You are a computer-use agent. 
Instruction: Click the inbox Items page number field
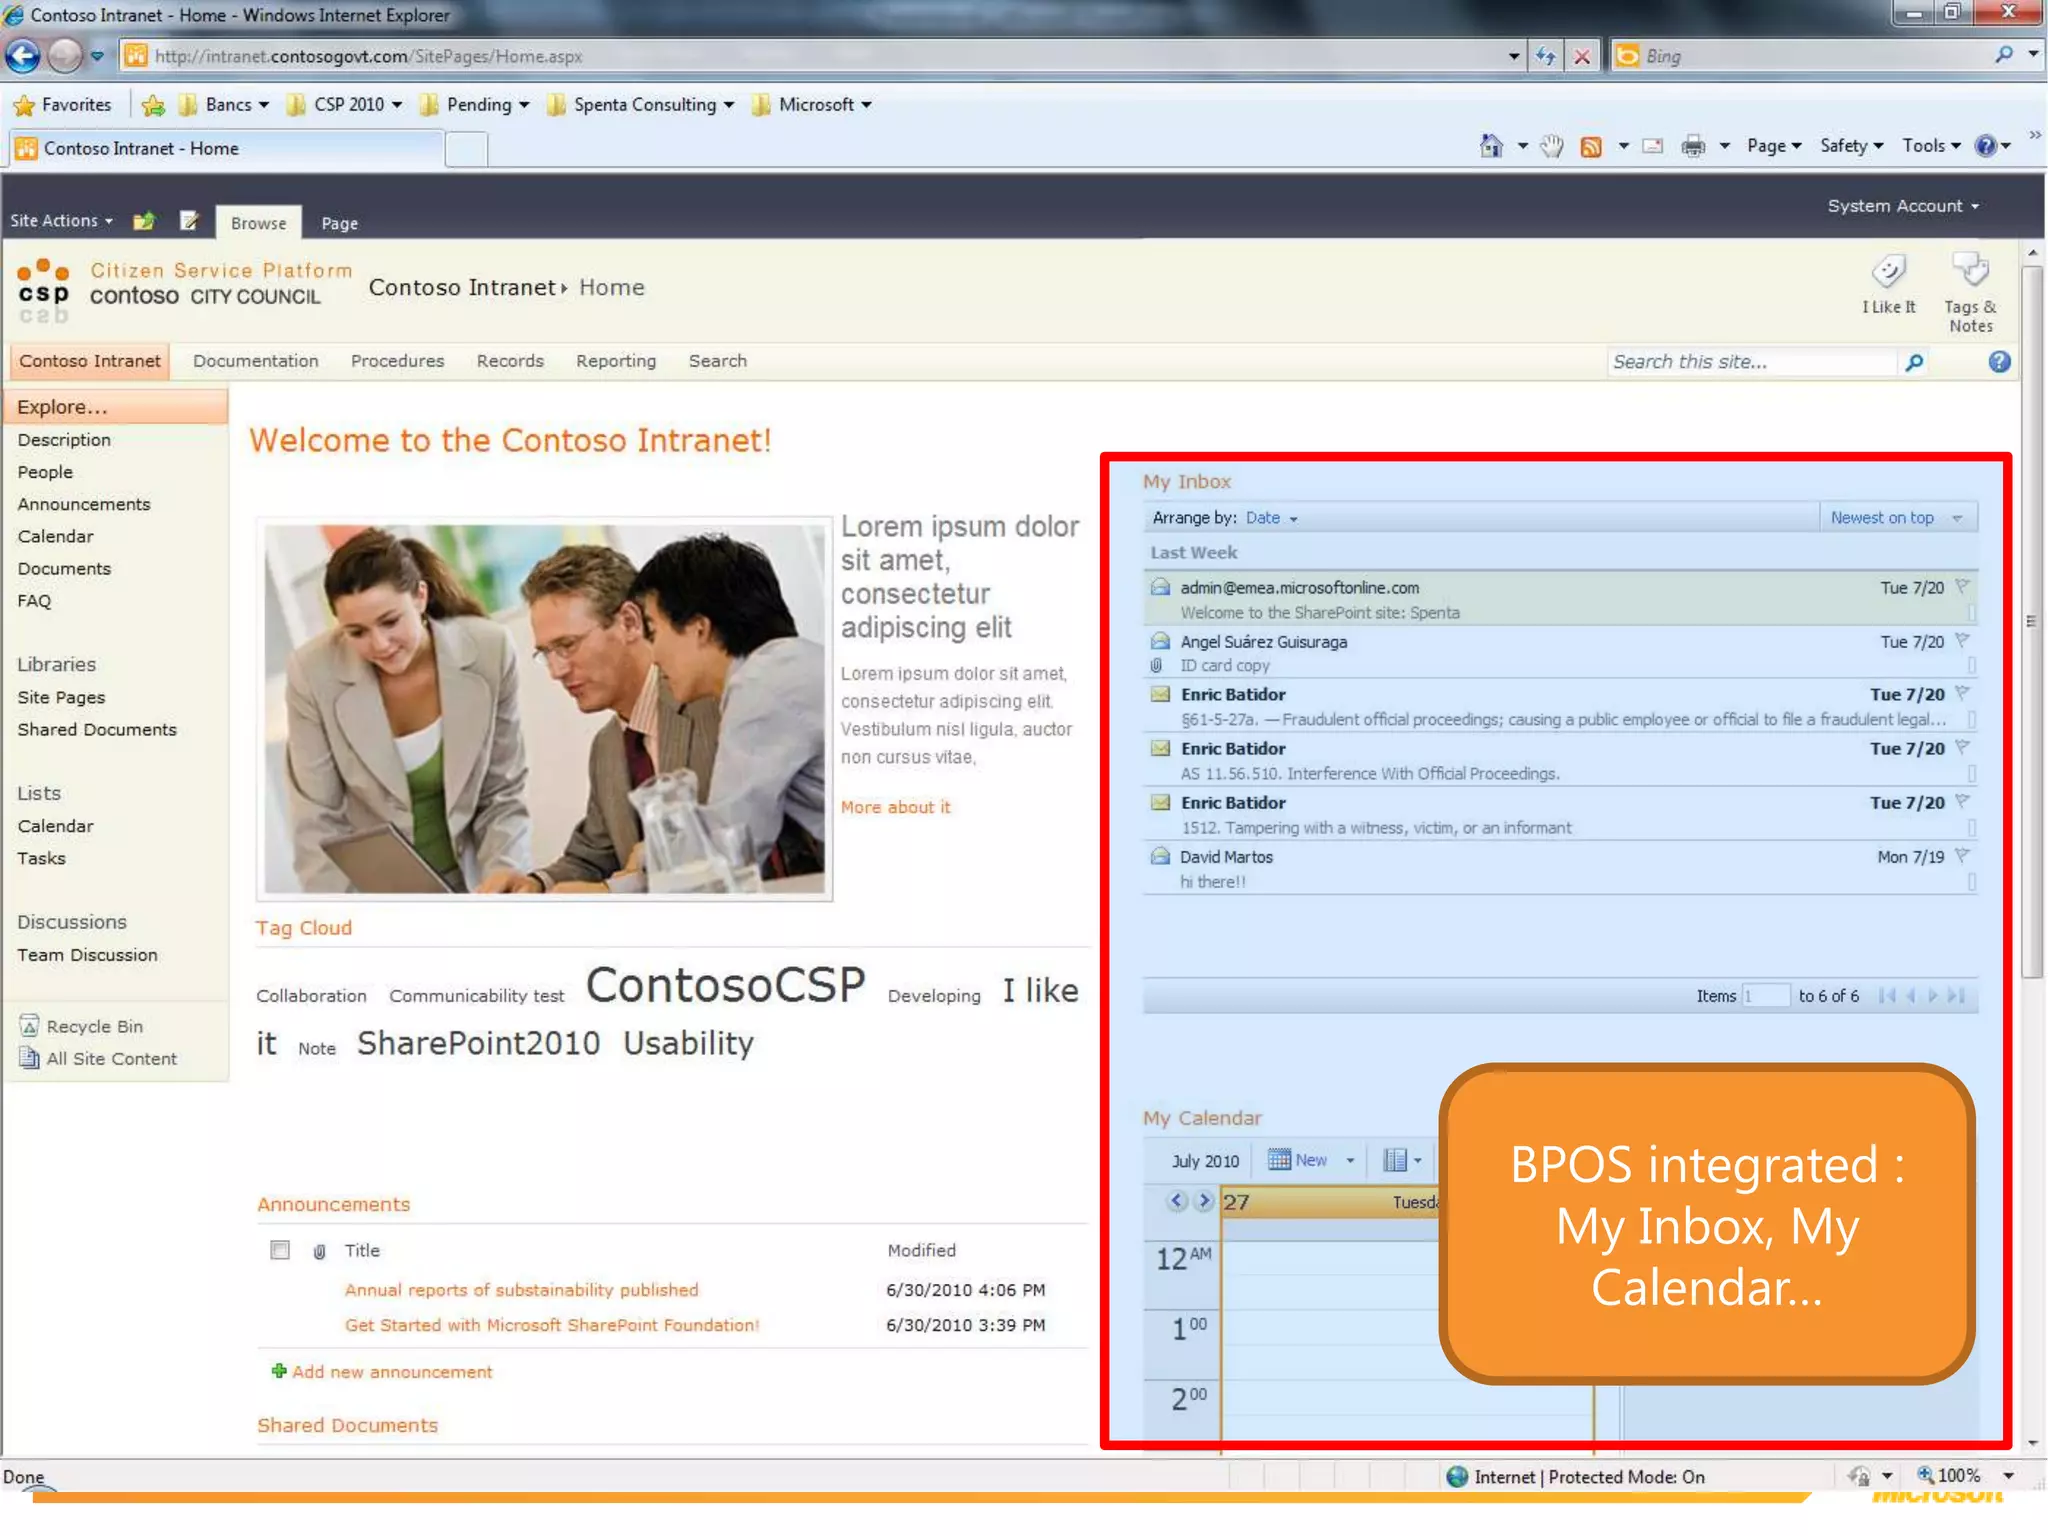coord(1765,995)
